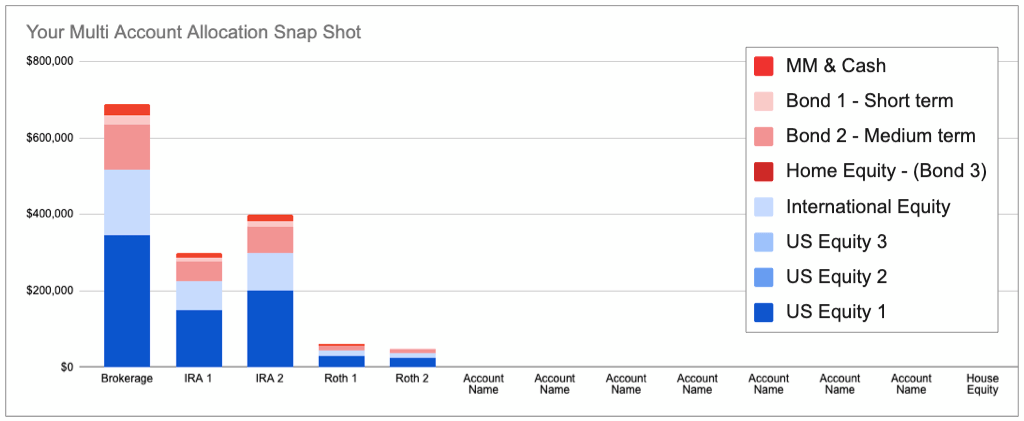1024x421 pixels.
Task: Click the MM & Cash red legend swatch
Action: point(763,66)
